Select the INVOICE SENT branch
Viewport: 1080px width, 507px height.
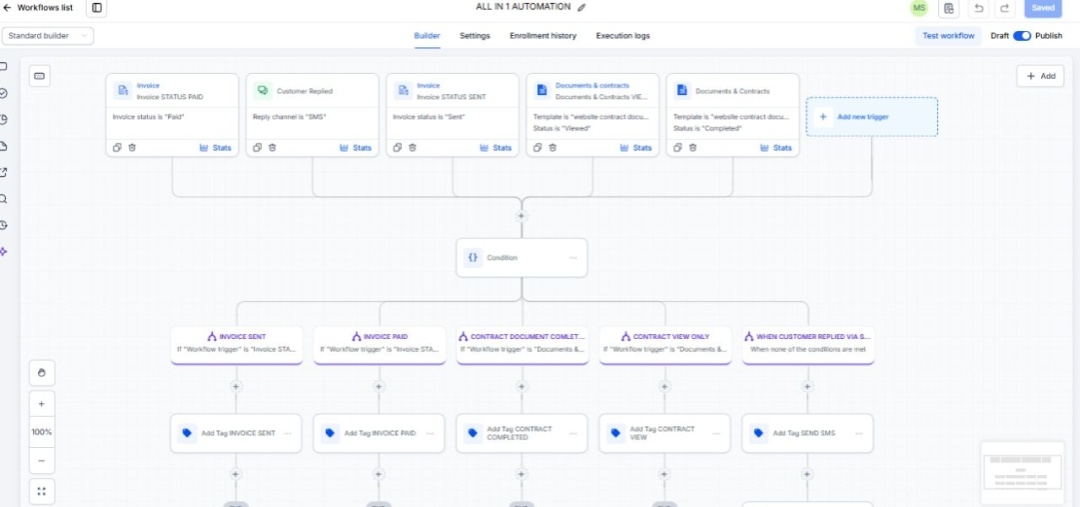[x=236, y=344]
